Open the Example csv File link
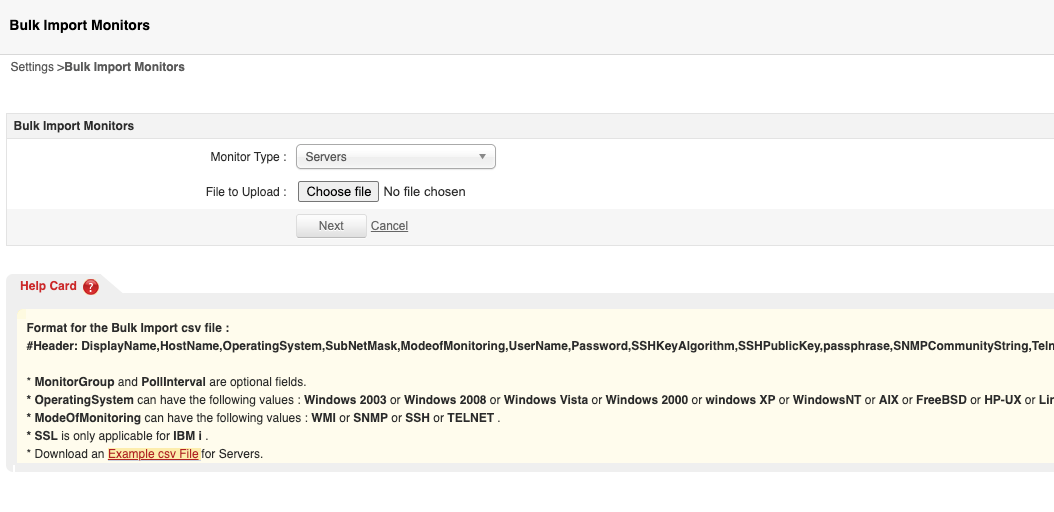The image size is (1054, 512). tap(153, 454)
